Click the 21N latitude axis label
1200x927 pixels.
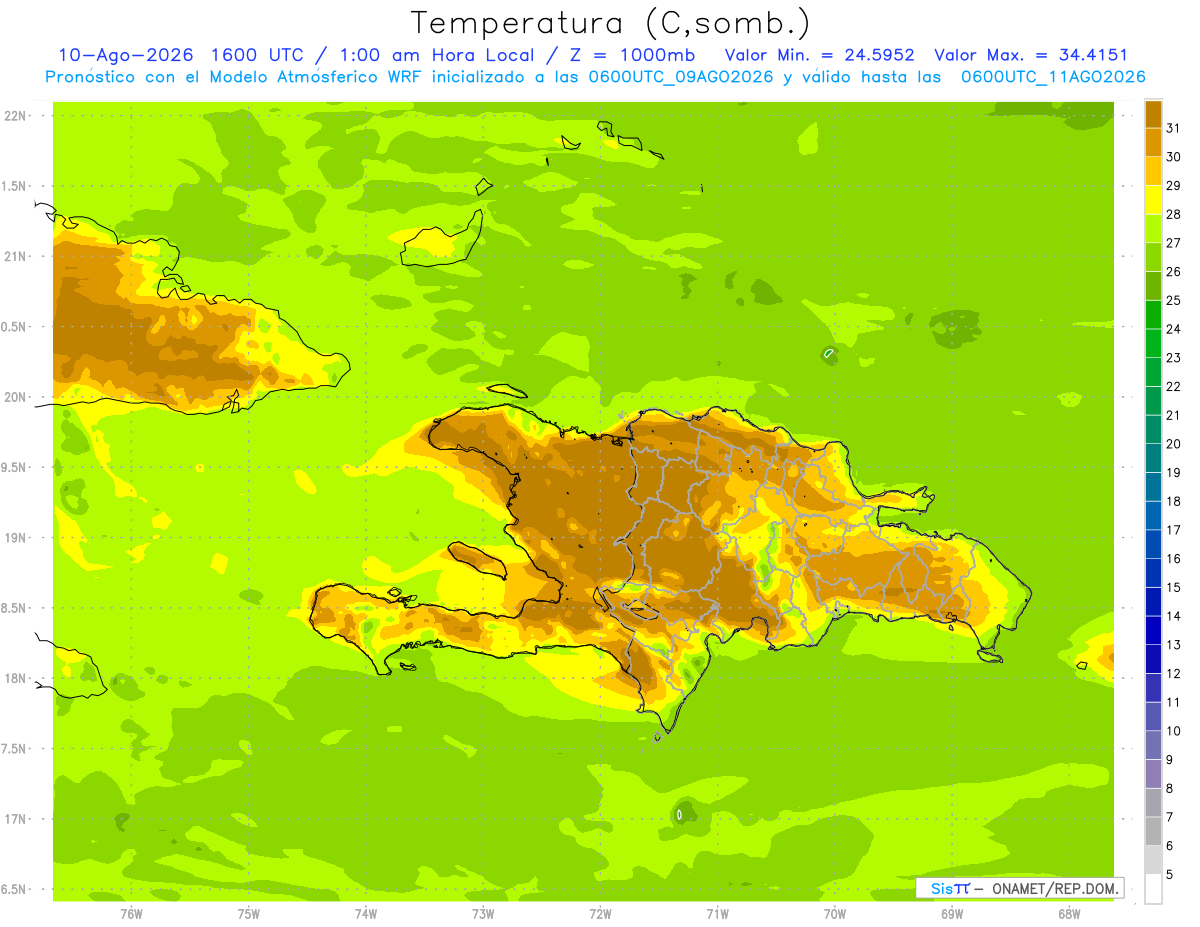(17, 256)
